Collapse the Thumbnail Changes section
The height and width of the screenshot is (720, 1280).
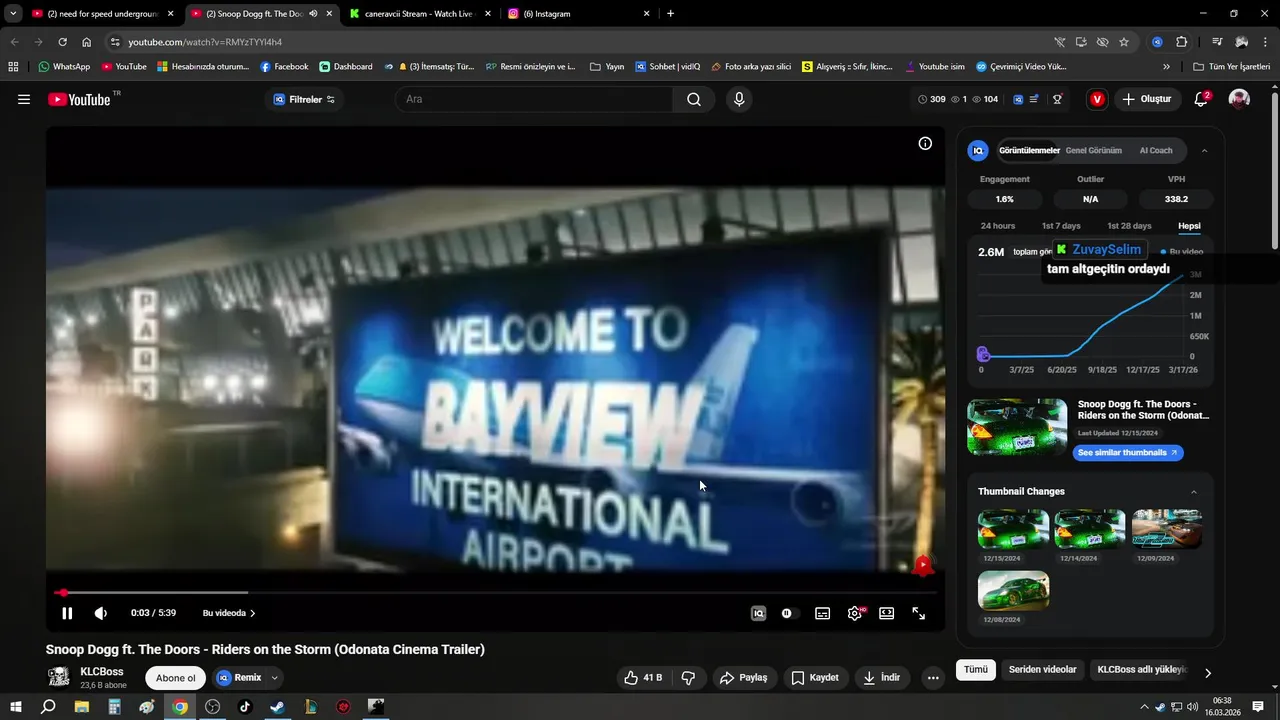pyautogui.click(x=1193, y=492)
